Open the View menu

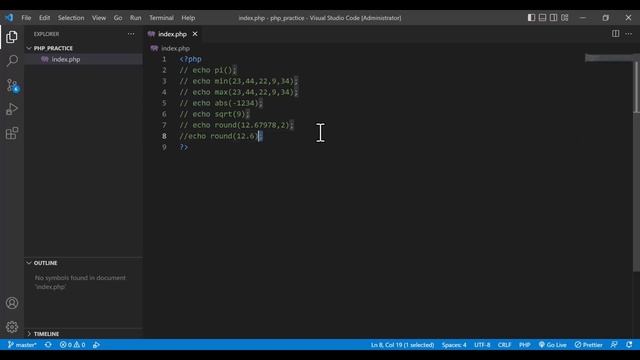coord(99,18)
